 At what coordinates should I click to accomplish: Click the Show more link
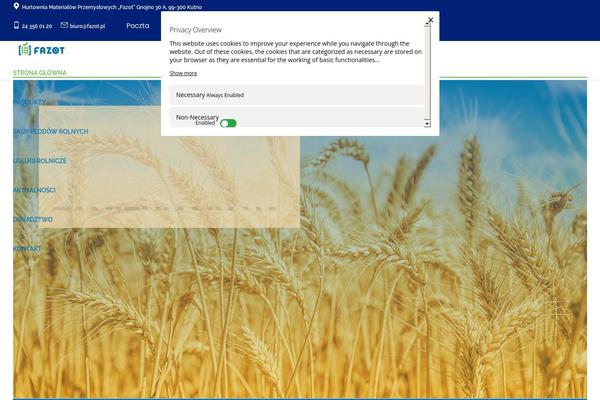coord(183,73)
